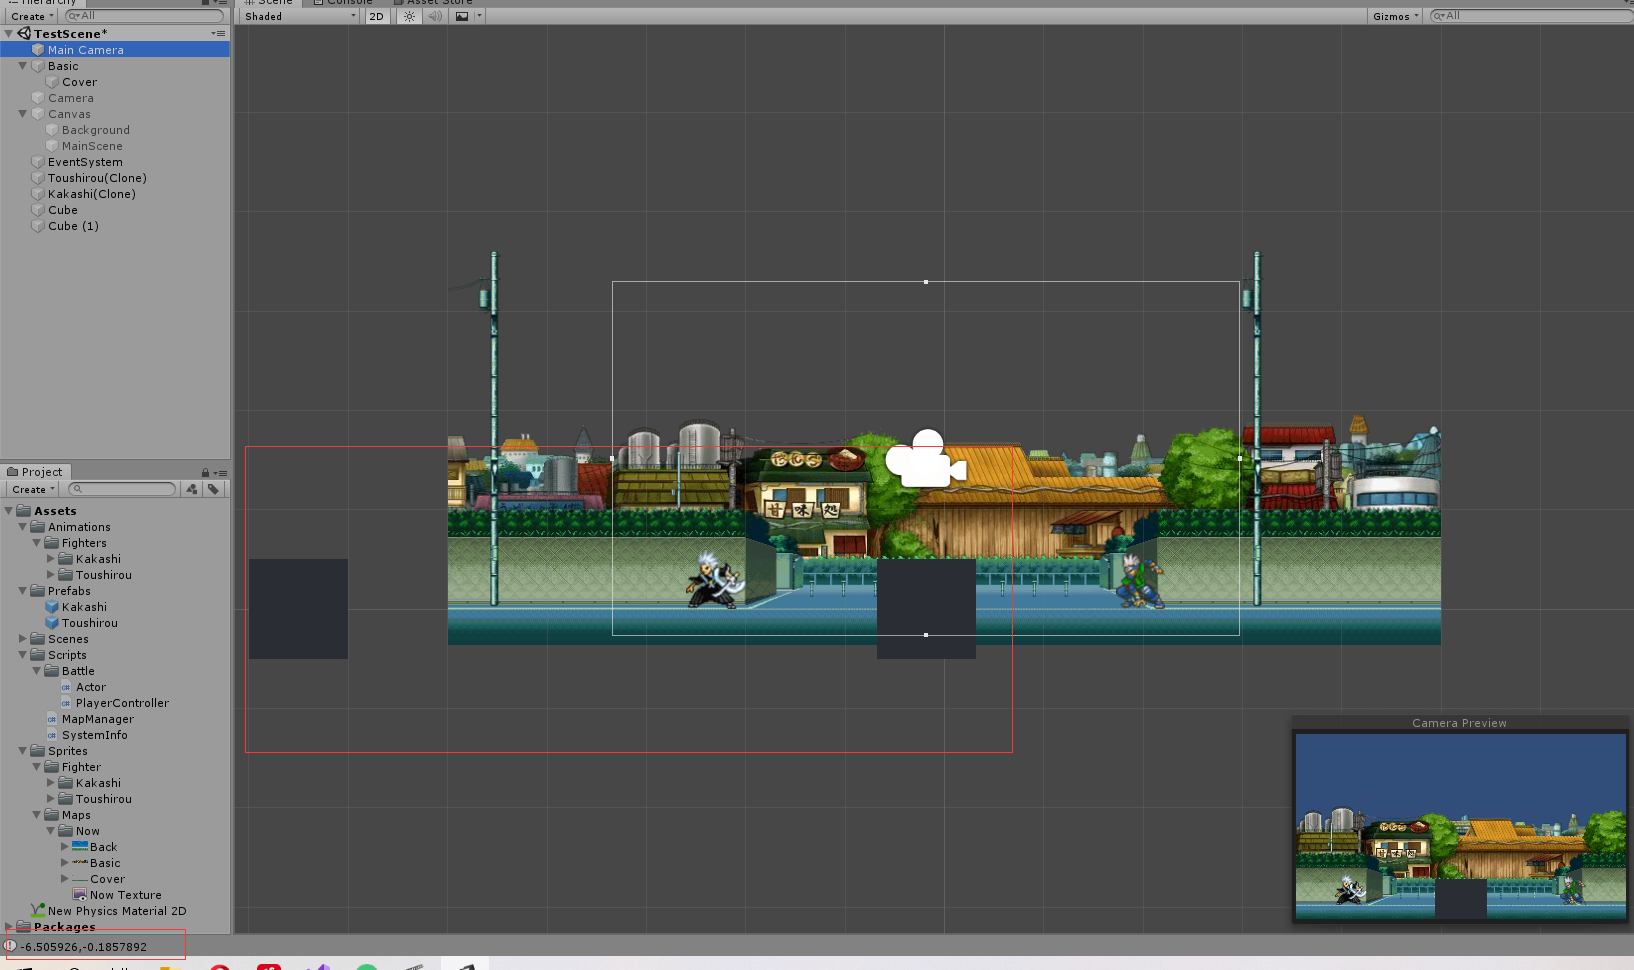This screenshot has width=1634, height=970.
Task: Collapse the Prefabs folder
Action: click(x=23, y=591)
